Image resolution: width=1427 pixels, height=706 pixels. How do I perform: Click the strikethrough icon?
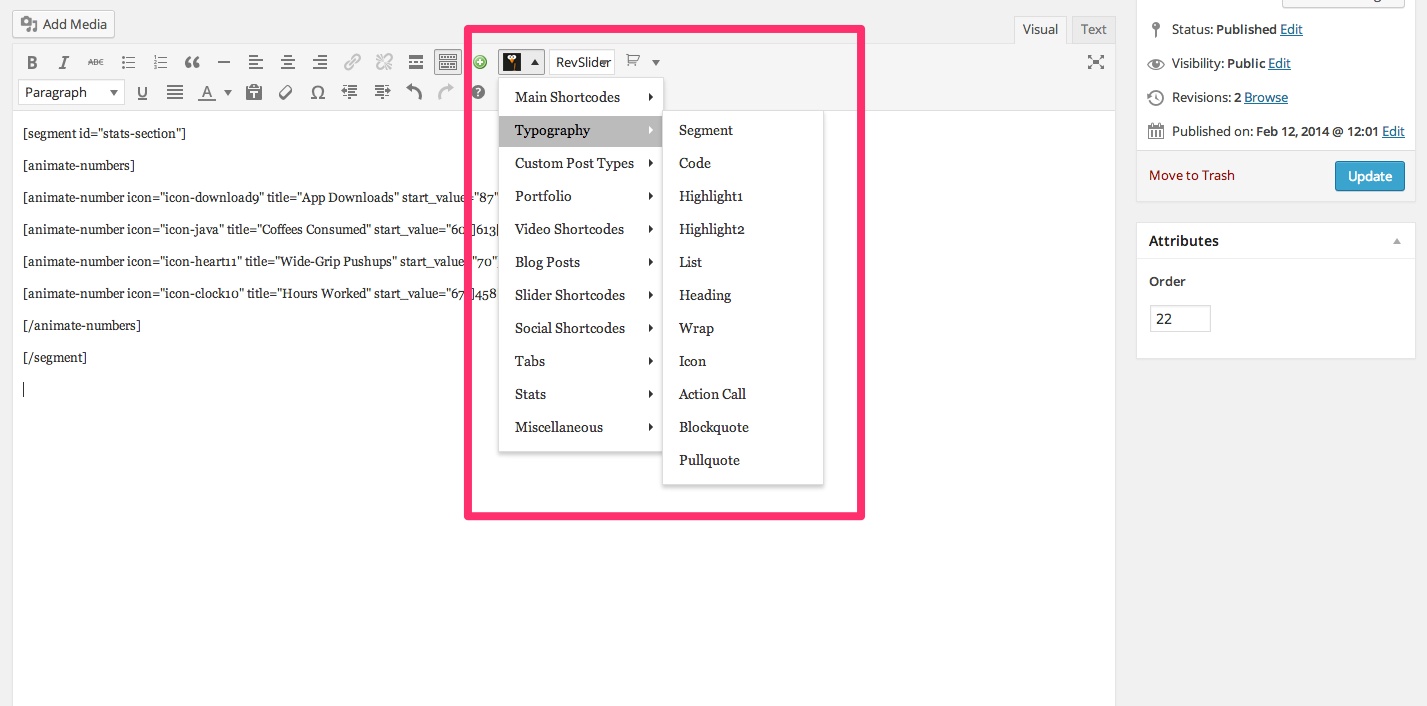coord(95,62)
